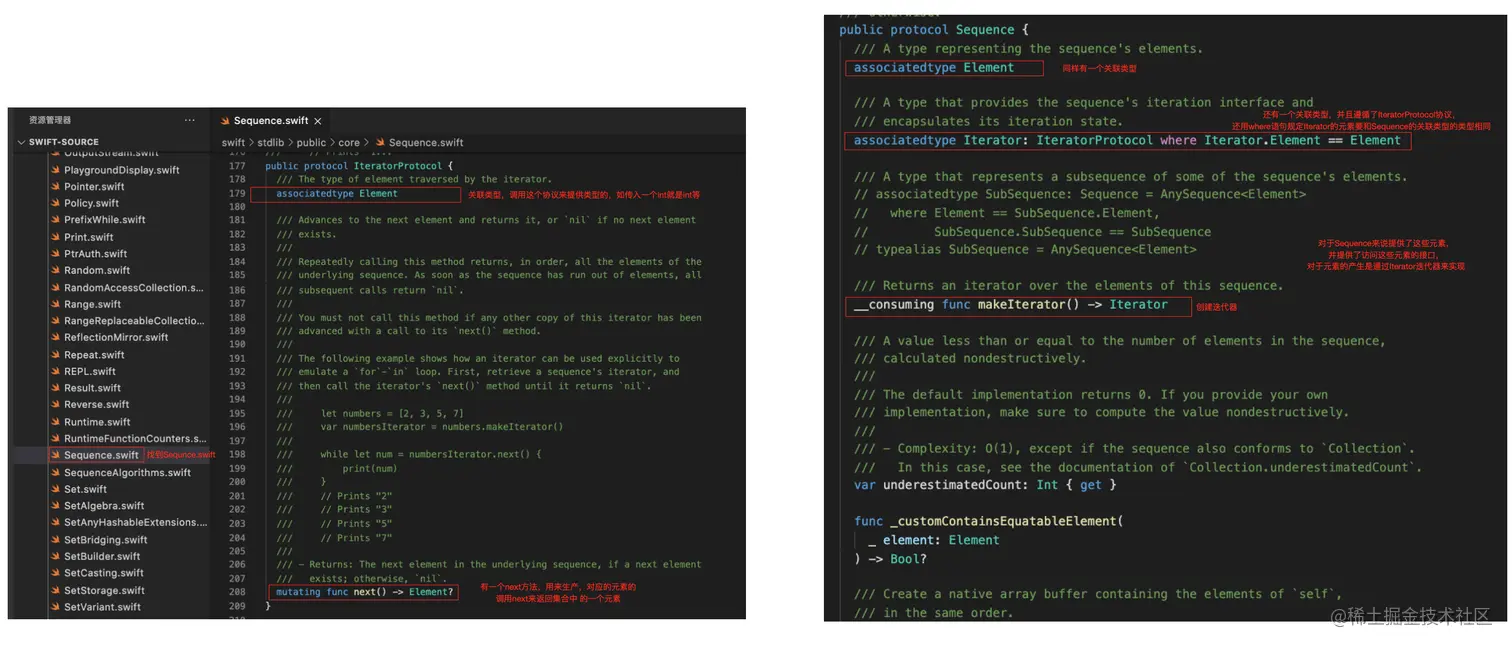Click the Swift icon beside Pointer.swift
The height and width of the screenshot is (647, 1512).
point(56,187)
